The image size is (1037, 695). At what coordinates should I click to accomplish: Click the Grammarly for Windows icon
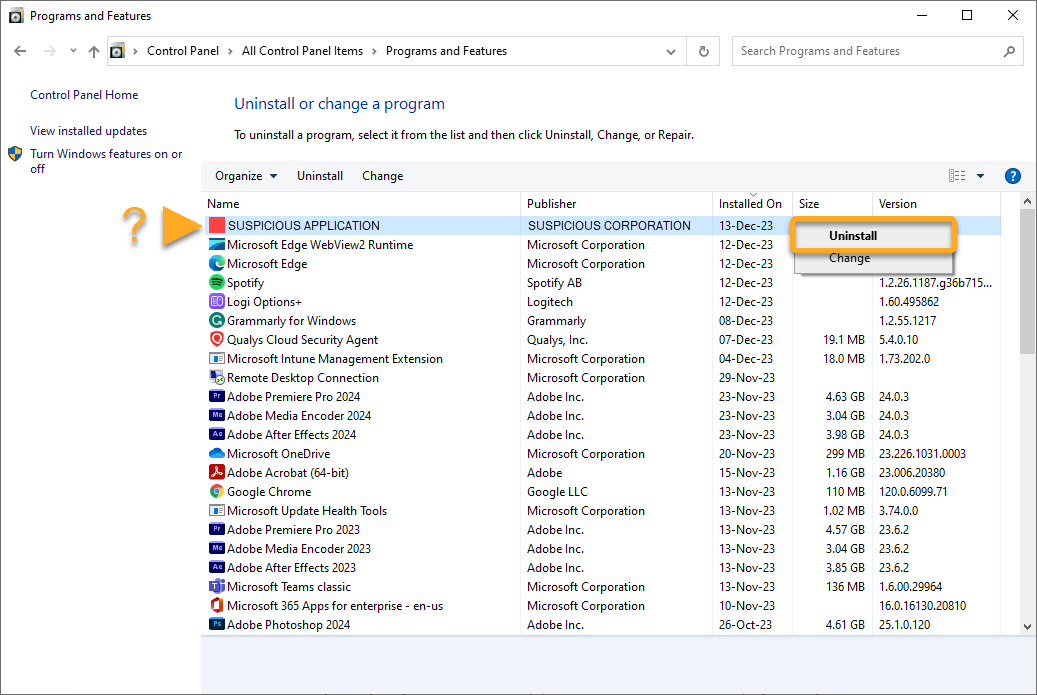click(217, 321)
